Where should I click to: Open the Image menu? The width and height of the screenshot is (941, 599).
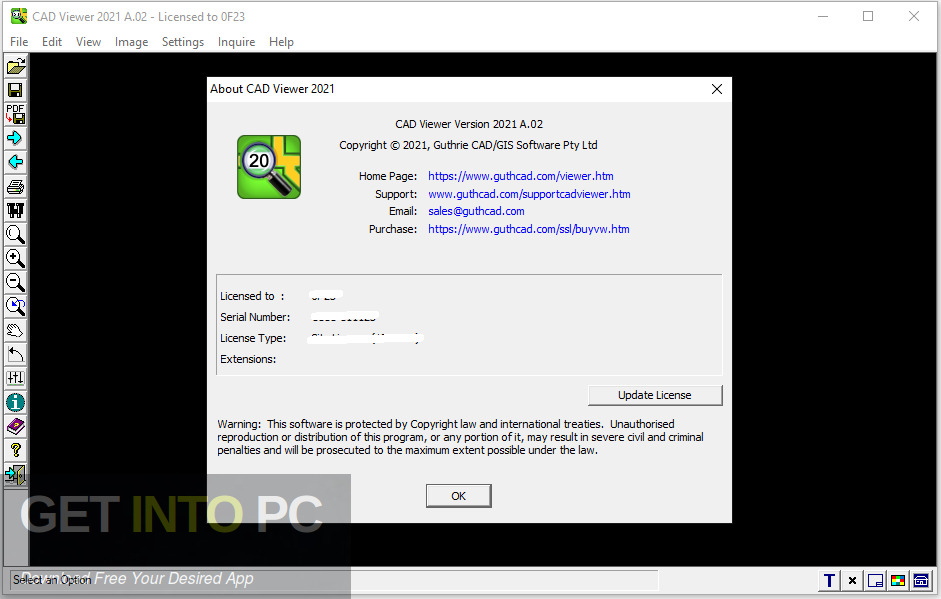131,42
